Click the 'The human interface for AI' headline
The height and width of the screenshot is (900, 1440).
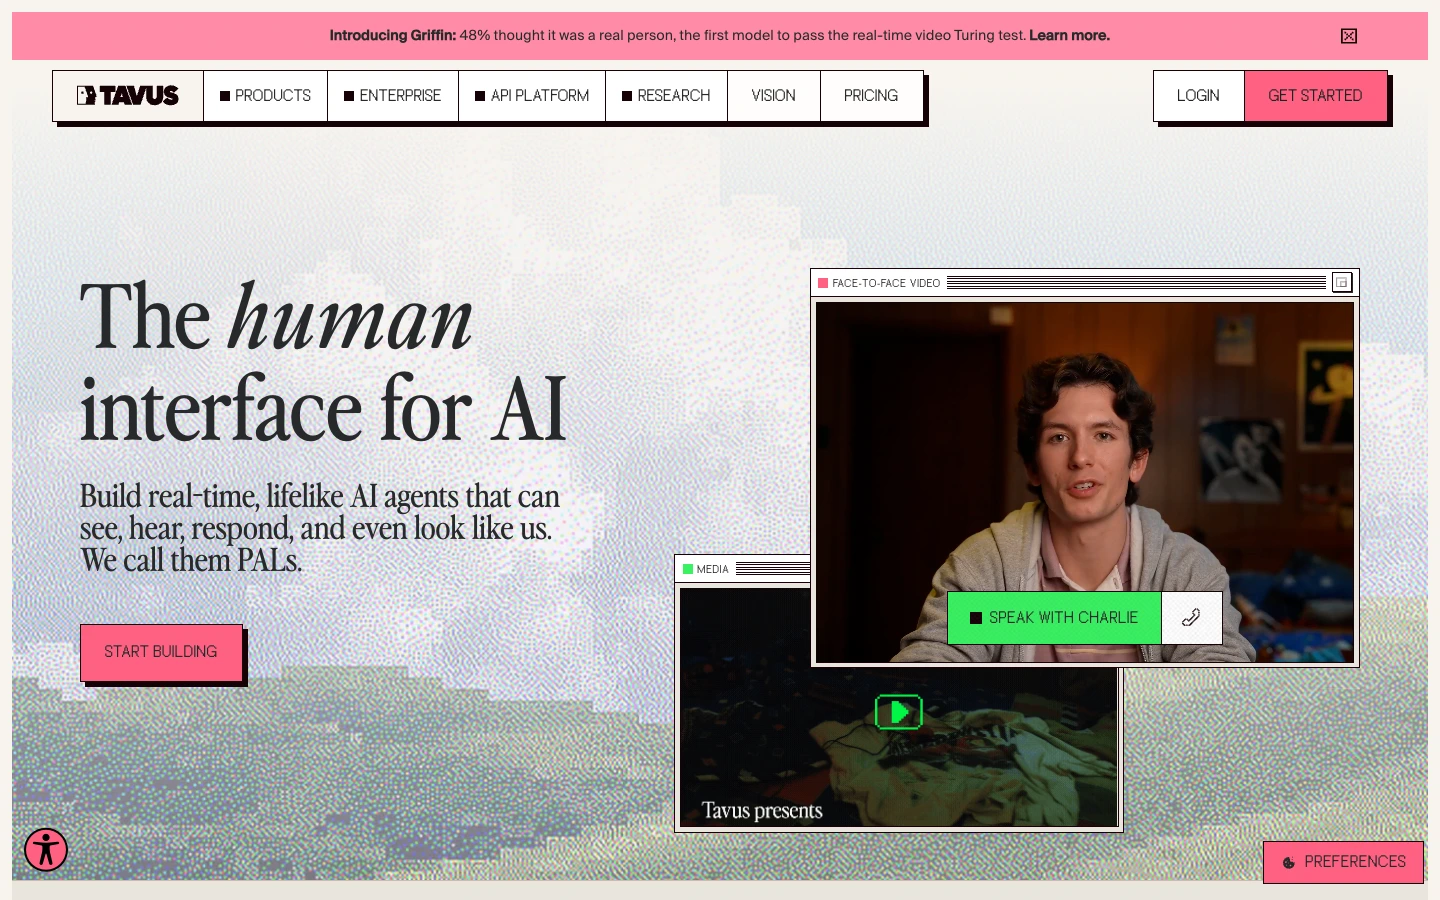[323, 362]
